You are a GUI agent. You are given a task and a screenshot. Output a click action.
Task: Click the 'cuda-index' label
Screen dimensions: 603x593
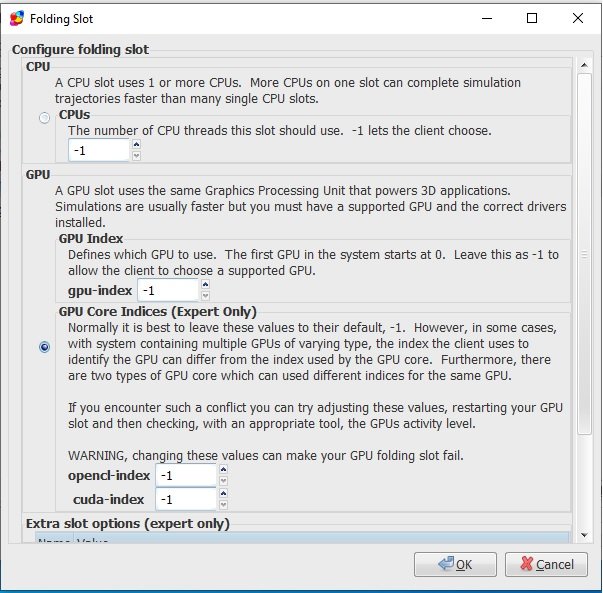coord(108,499)
